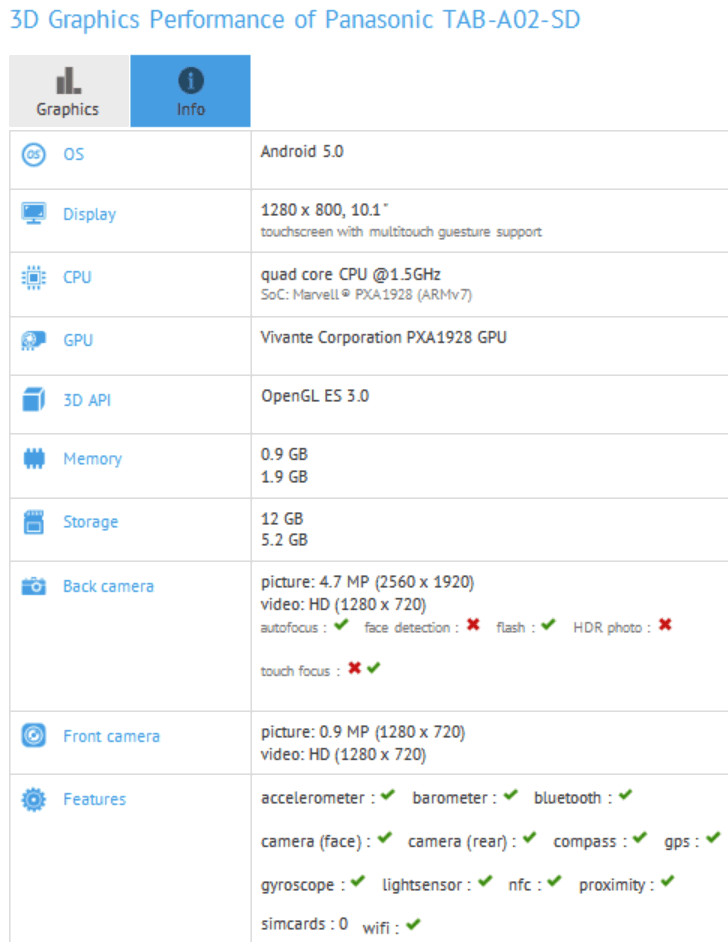Open the Storage label link
Image resolution: width=728 pixels, height=942 pixels.
pyautogui.click(x=91, y=523)
